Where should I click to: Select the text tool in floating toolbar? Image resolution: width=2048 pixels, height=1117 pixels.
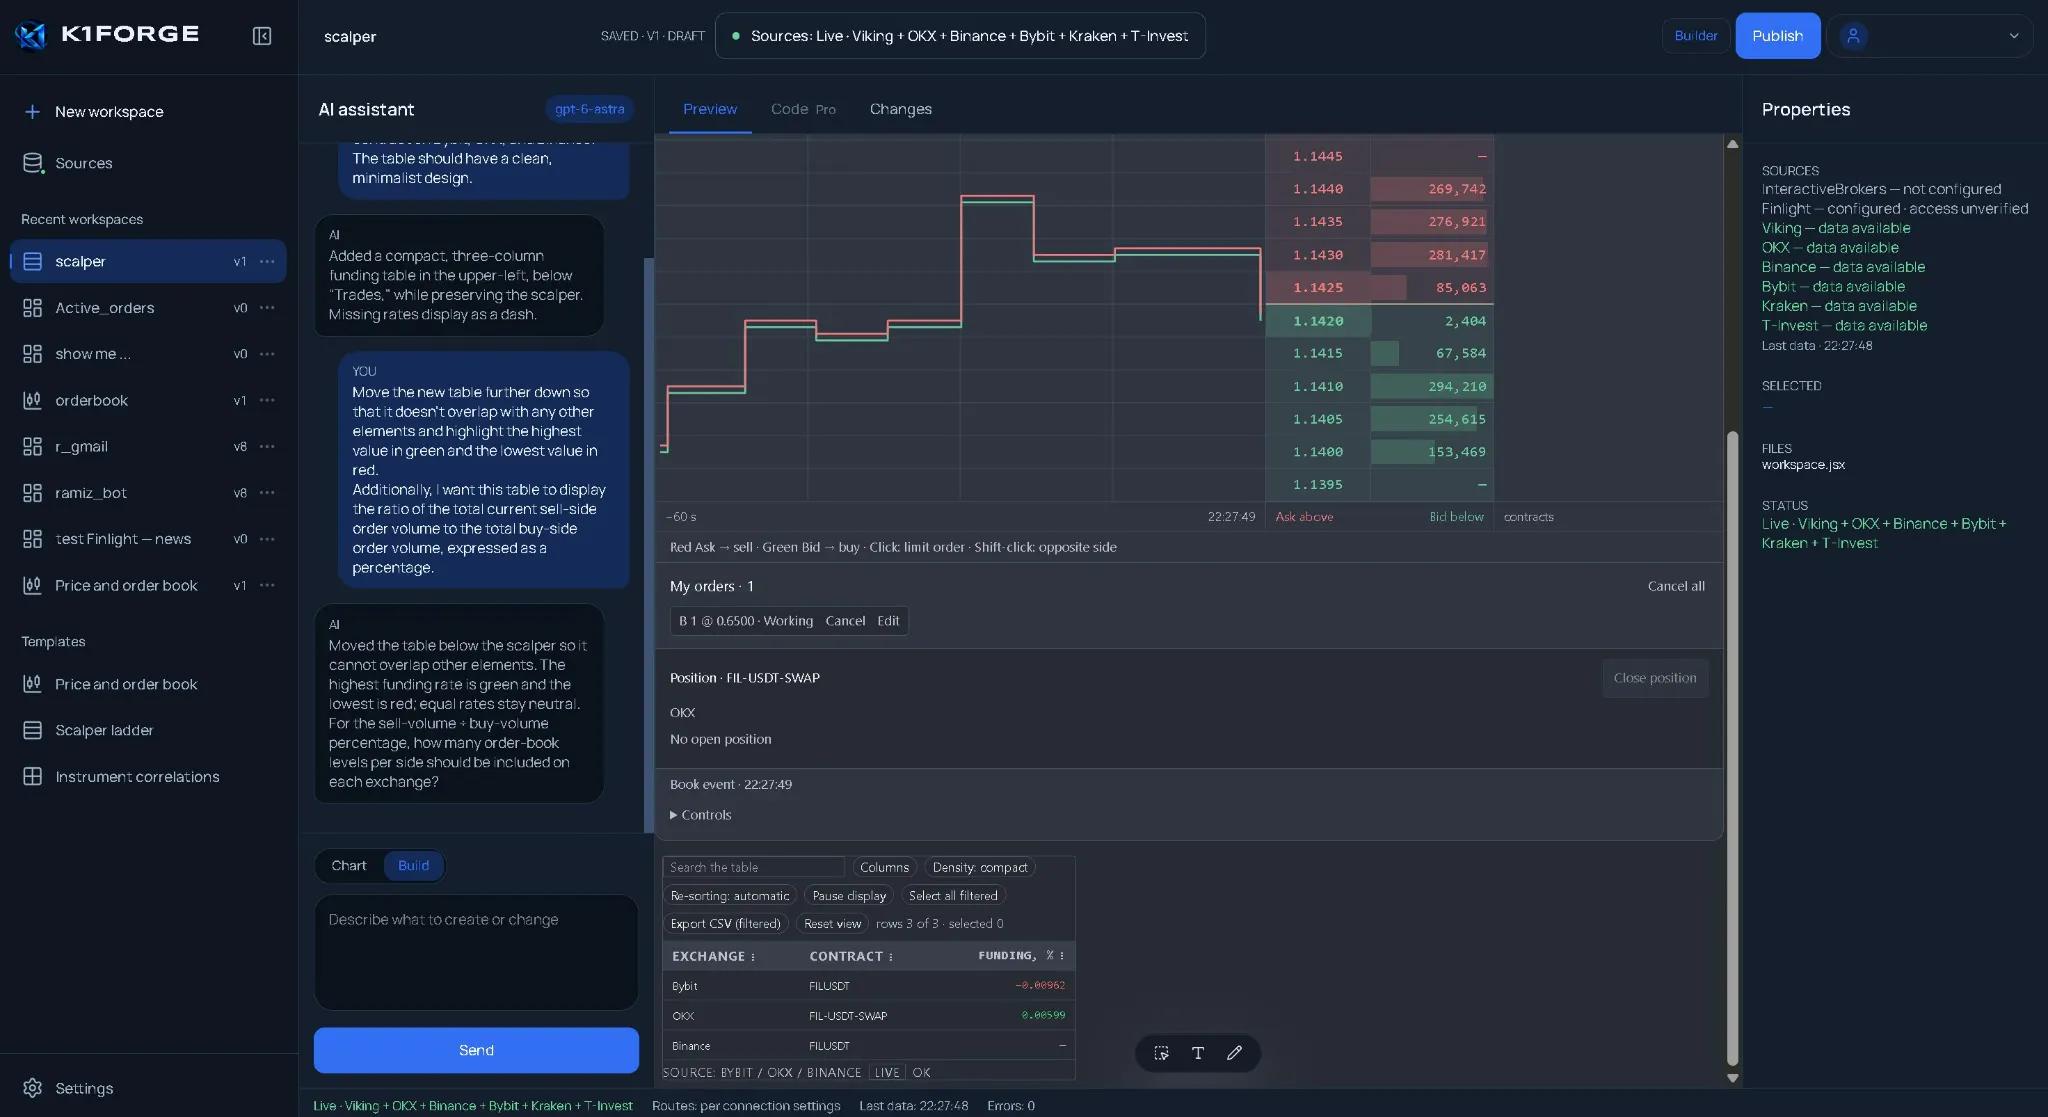coord(1198,1053)
